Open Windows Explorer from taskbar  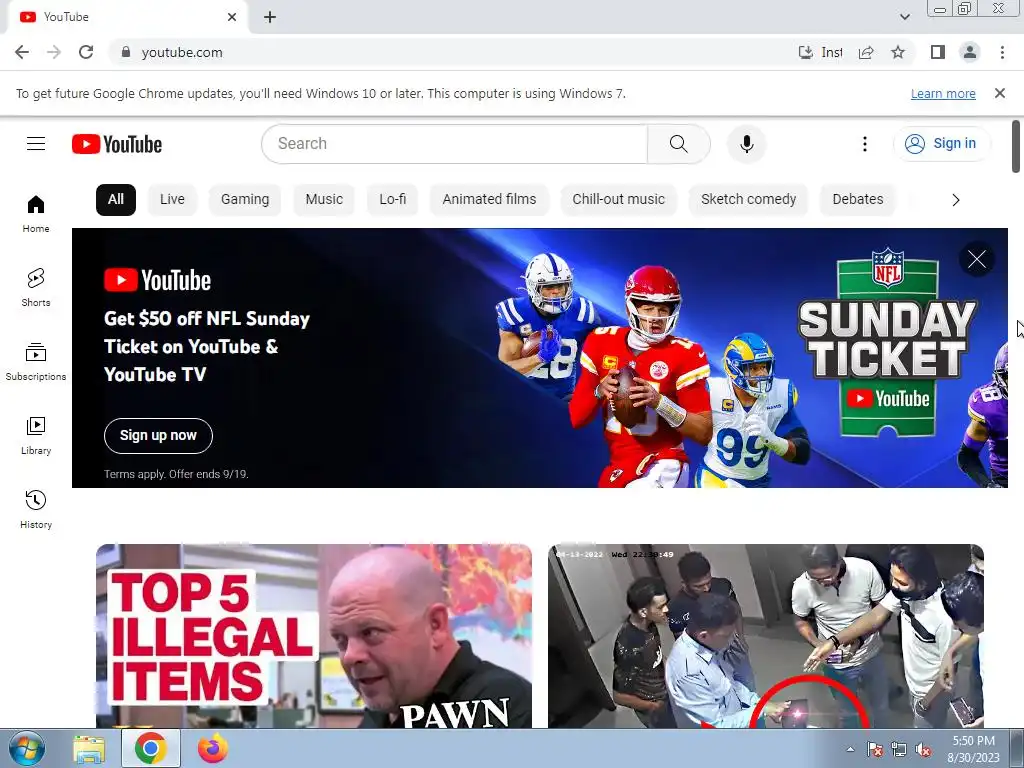[89, 748]
